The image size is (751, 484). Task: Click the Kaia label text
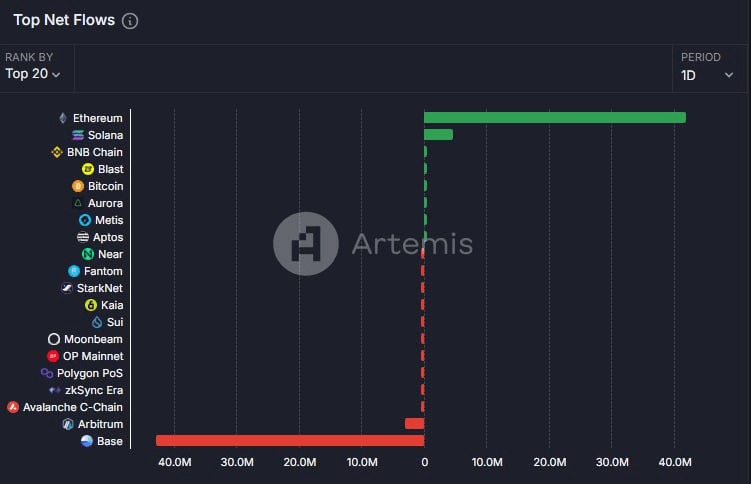click(x=112, y=305)
